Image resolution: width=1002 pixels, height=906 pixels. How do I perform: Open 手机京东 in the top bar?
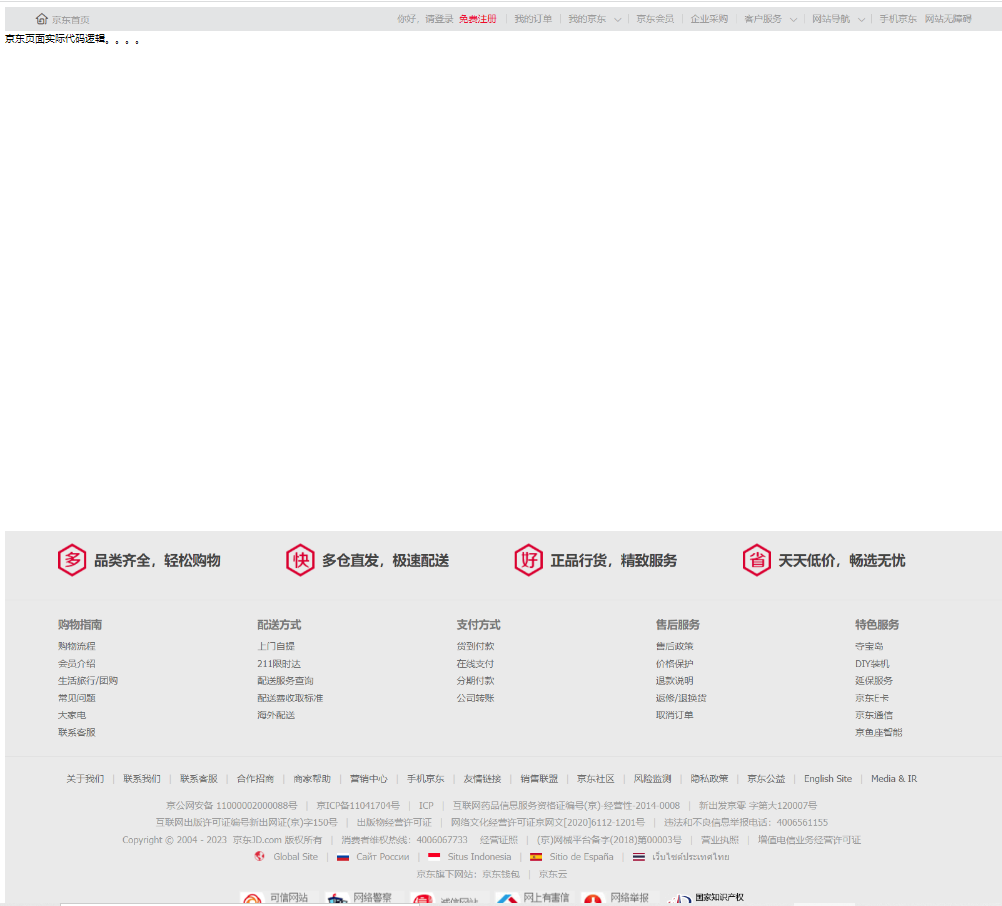[x=898, y=19]
